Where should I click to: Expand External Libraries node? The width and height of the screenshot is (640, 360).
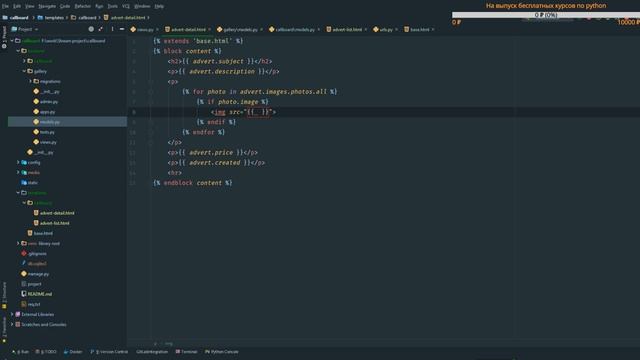coord(12,314)
